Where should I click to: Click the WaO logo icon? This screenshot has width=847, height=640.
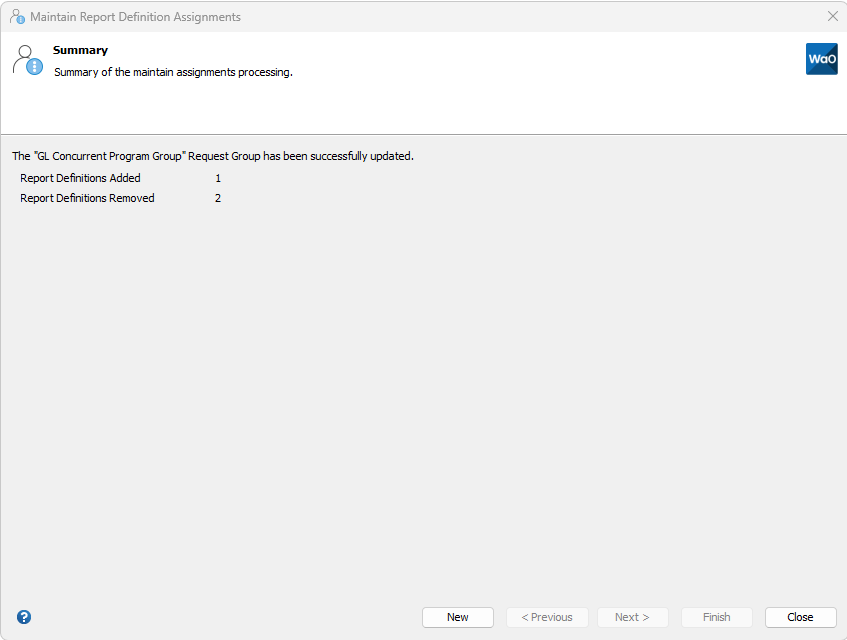point(822,59)
